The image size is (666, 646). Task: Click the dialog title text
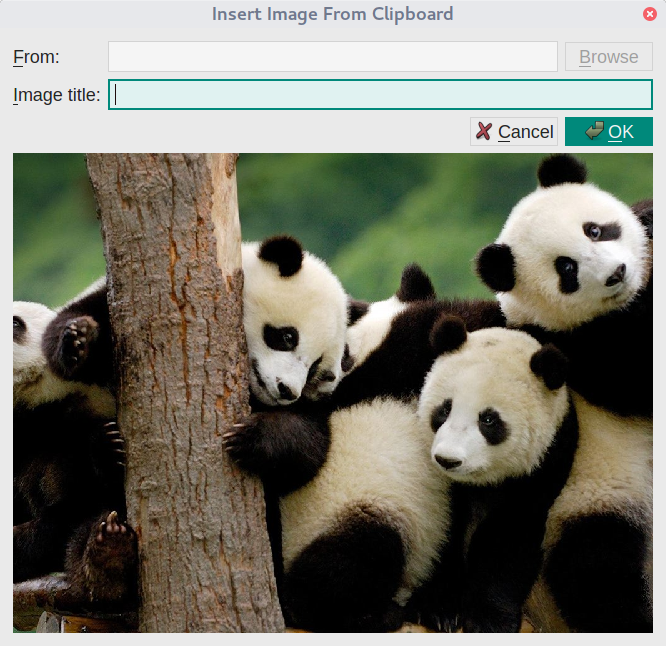pyautogui.click(x=333, y=14)
